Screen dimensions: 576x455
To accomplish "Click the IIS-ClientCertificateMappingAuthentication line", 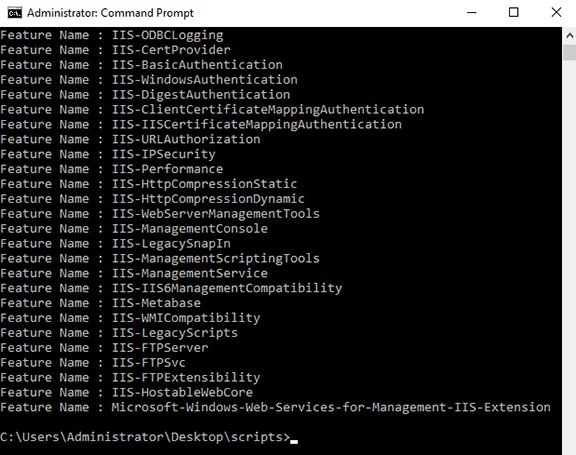I will pos(212,109).
